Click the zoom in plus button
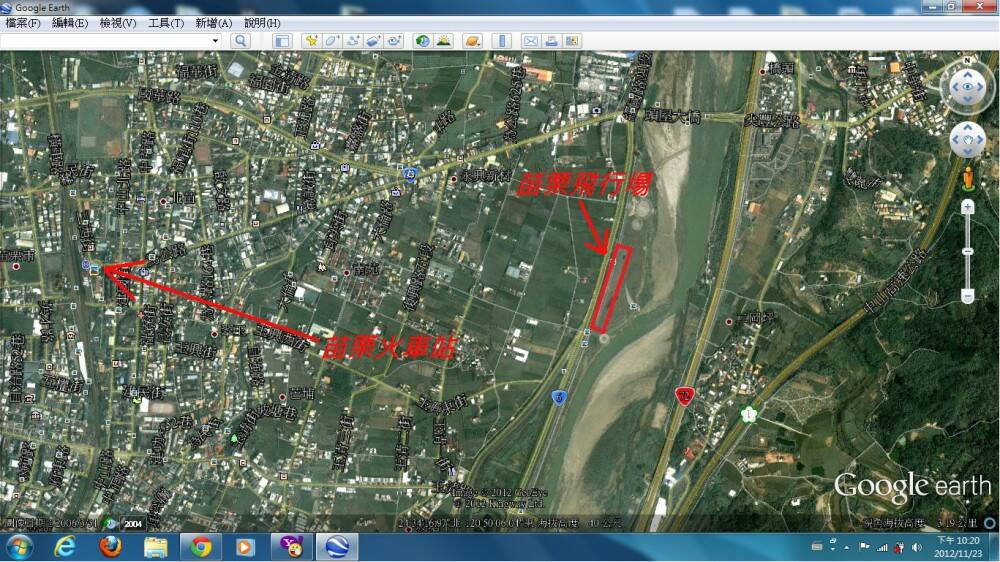 (x=967, y=206)
